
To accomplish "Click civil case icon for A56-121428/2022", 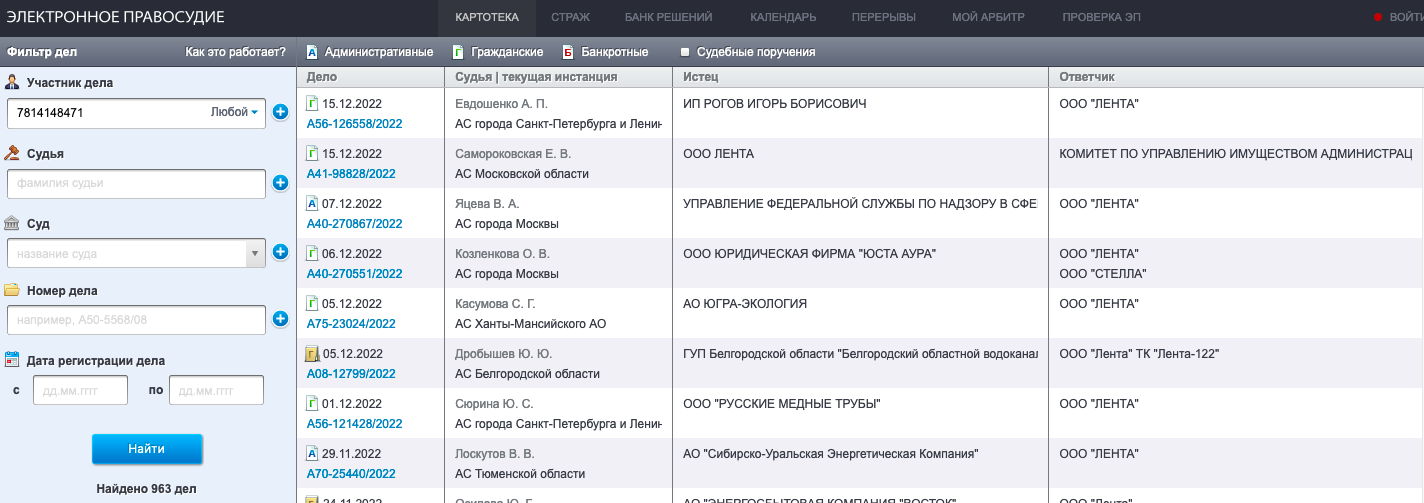I will coord(312,403).
